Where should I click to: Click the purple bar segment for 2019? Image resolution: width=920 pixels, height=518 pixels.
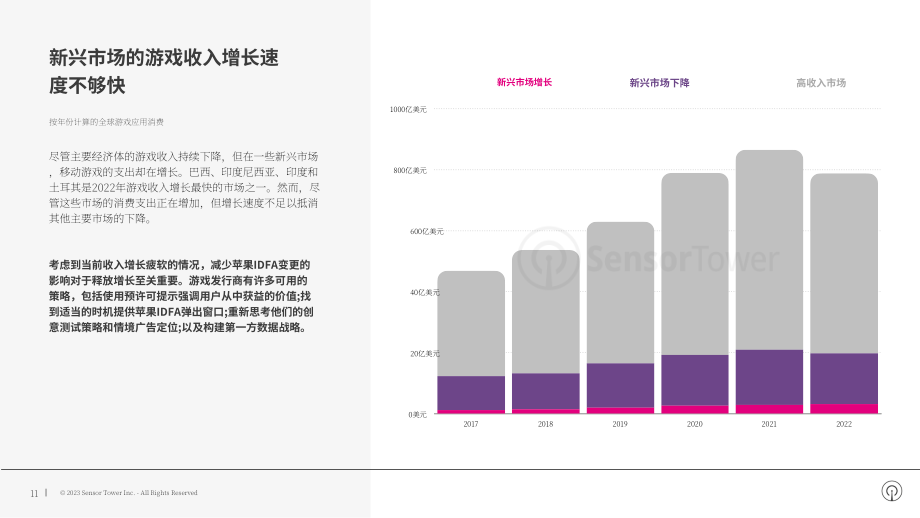click(620, 385)
